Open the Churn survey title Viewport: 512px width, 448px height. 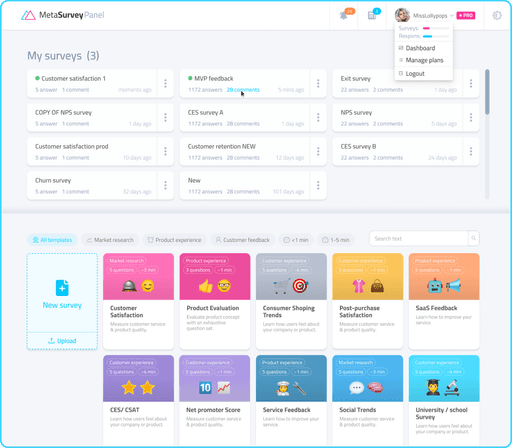click(53, 181)
